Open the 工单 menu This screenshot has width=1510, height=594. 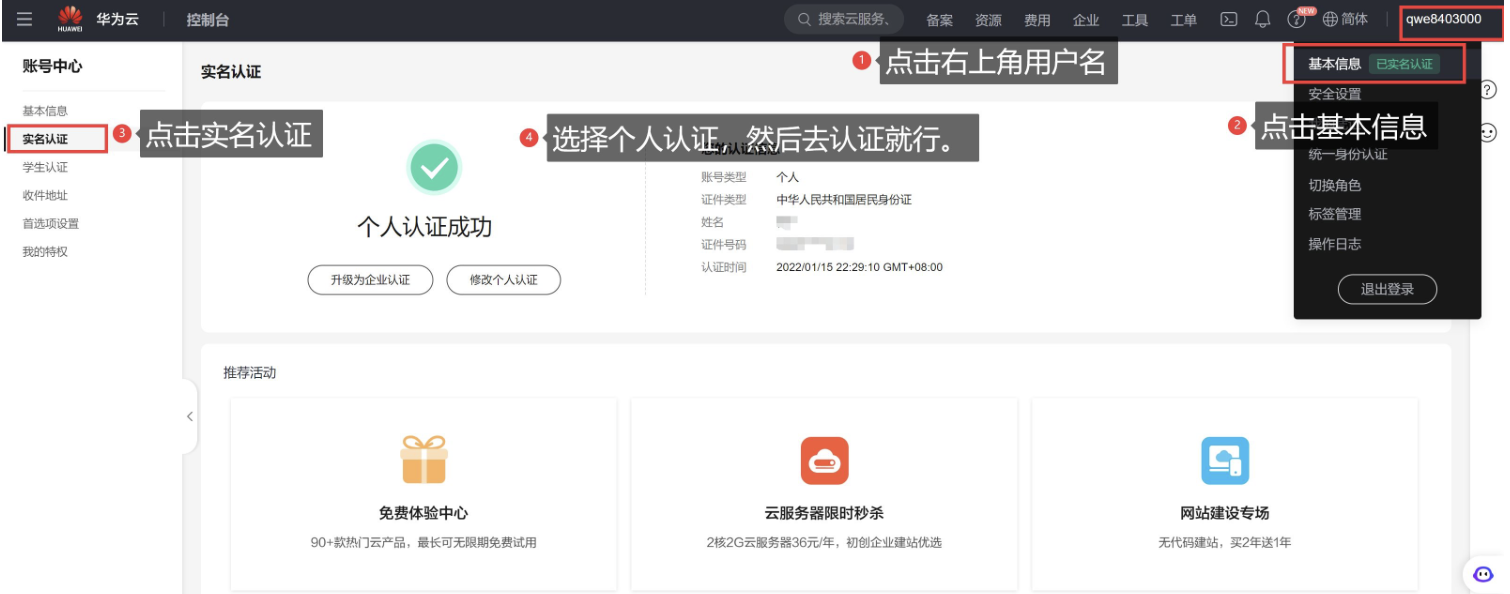coord(1184,20)
